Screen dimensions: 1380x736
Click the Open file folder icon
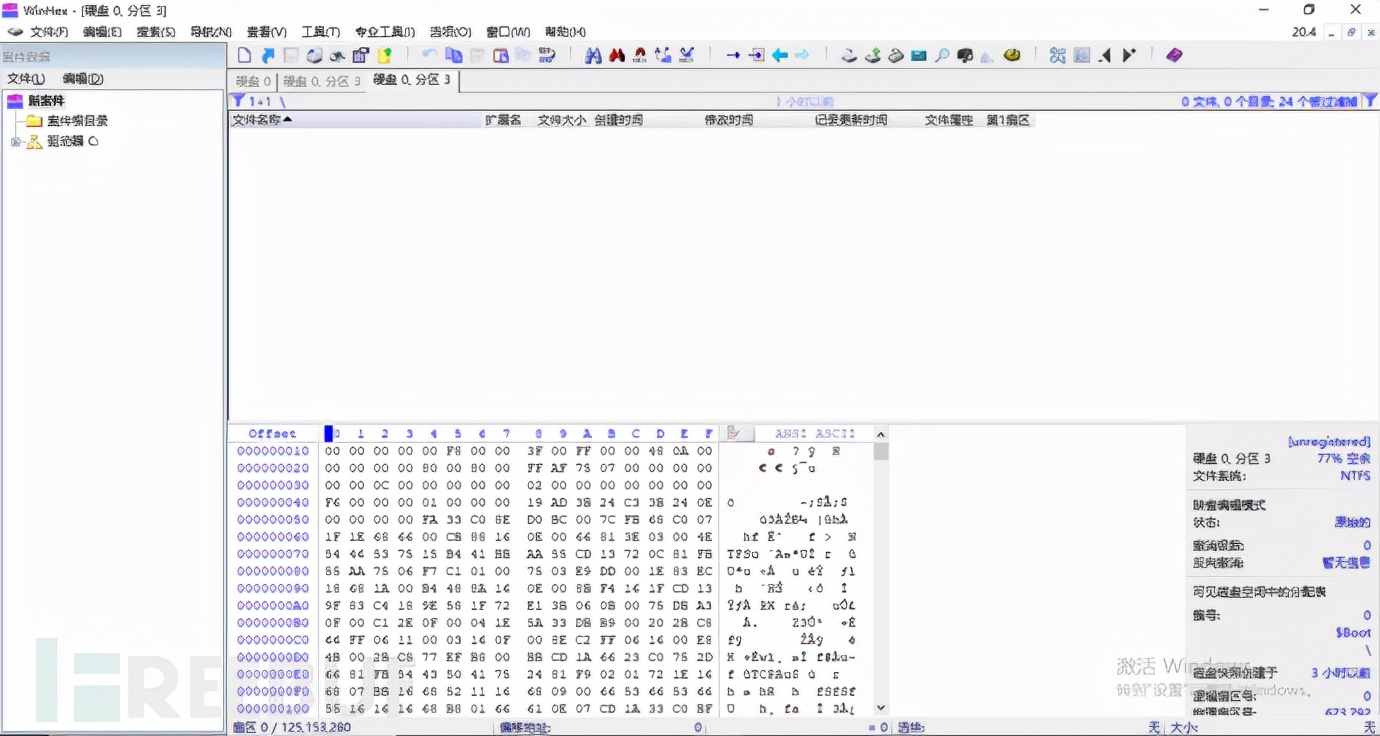coord(268,55)
